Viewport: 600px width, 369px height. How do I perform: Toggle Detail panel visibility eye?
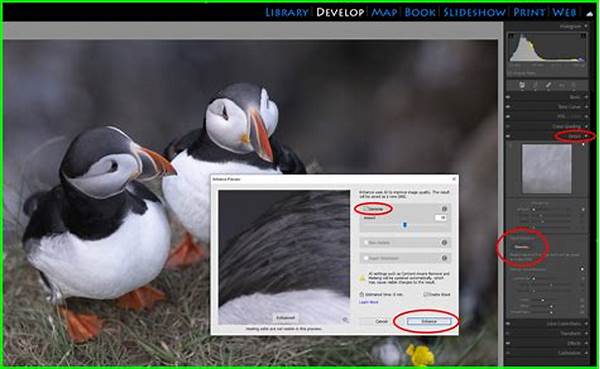pos(508,136)
